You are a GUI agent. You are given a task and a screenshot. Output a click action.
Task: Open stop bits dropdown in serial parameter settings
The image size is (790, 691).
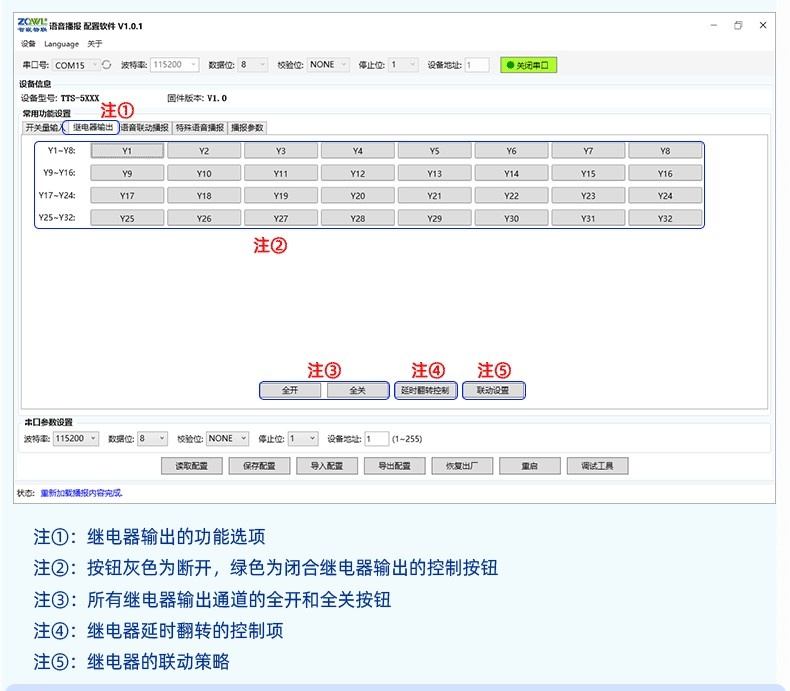[303, 439]
